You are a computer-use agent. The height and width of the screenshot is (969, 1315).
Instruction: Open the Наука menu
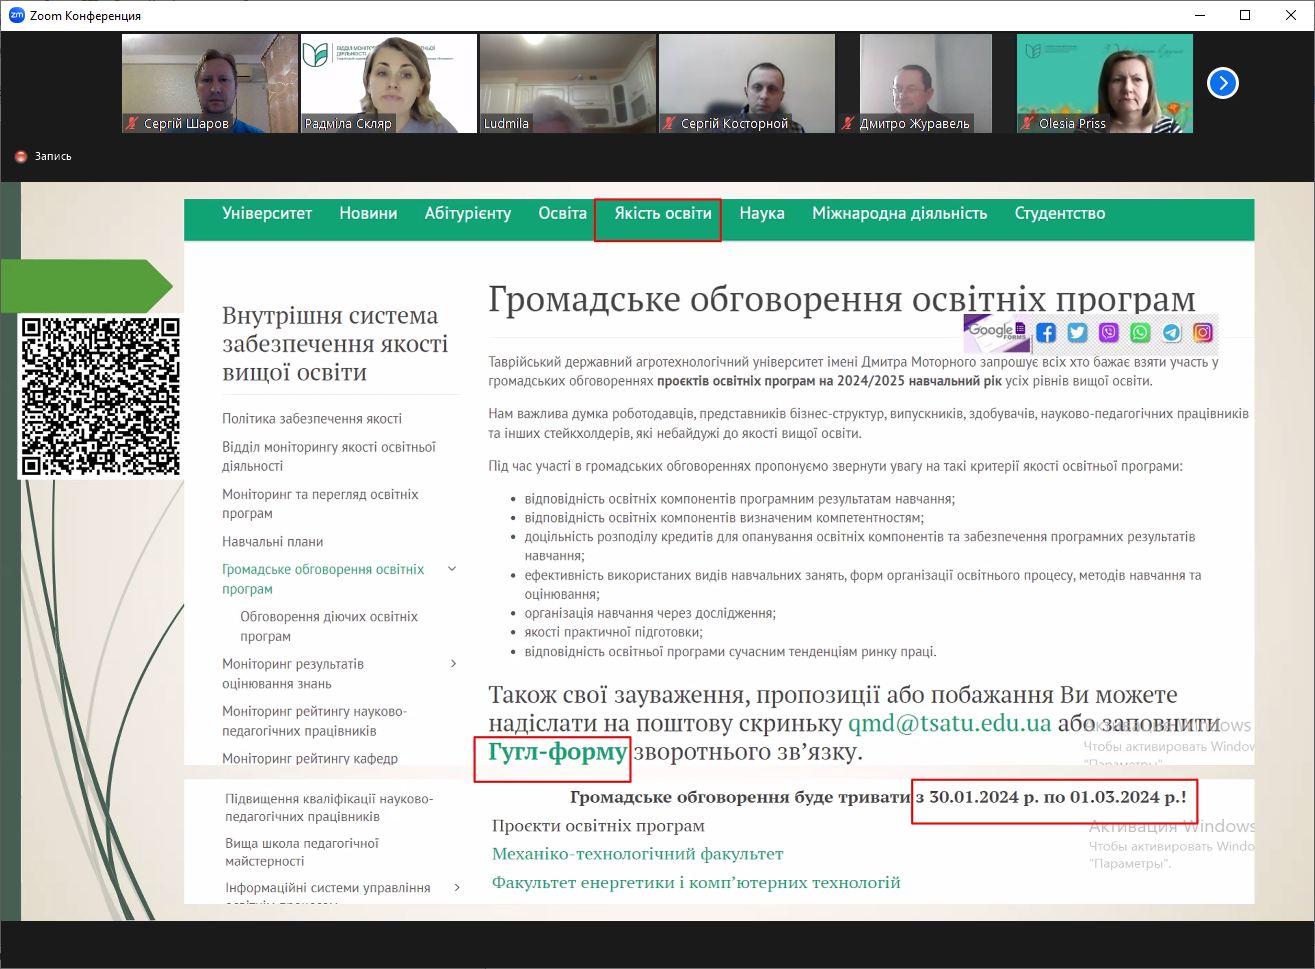(762, 213)
